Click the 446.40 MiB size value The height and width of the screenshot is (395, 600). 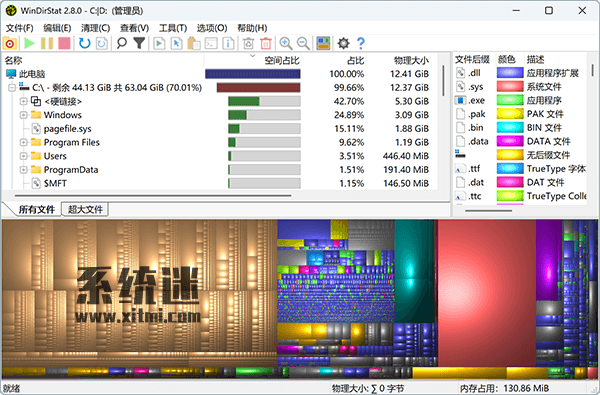tap(406, 156)
